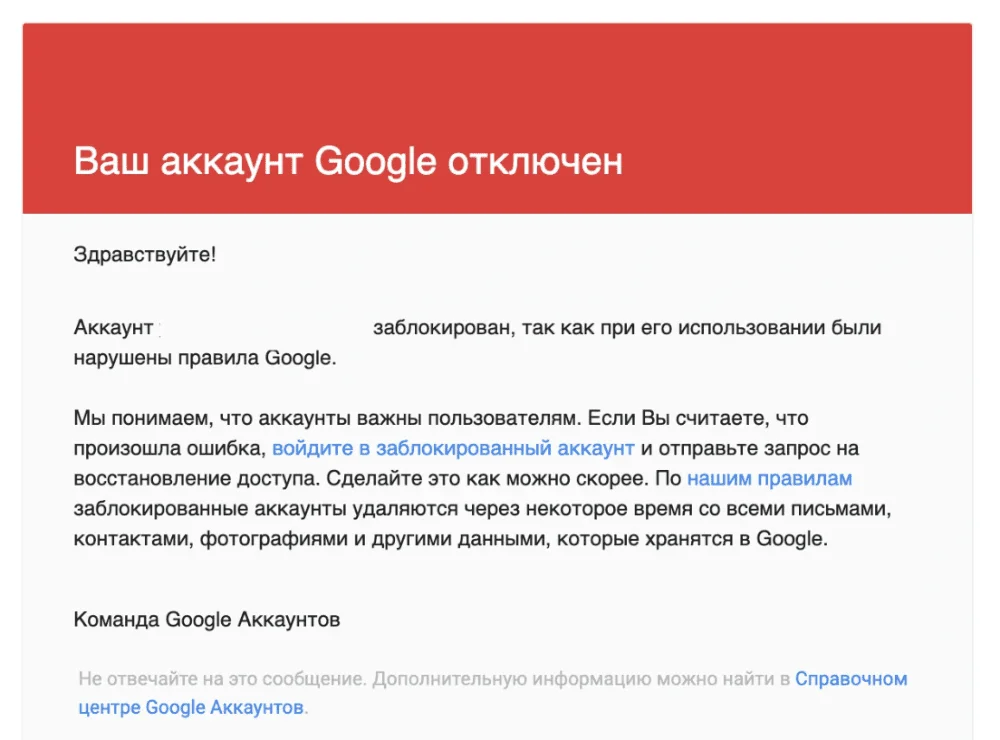Image resolution: width=1000 pixels, height=740 pixels.
Task: Click the footer text "Не отвечайте на это сообщение"
Action: pyautogui.click(x=221, y=680)
